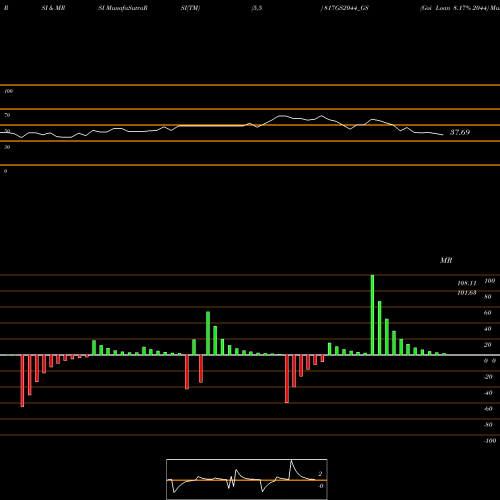Open the mini overview chart at bottom

point(247,479)
